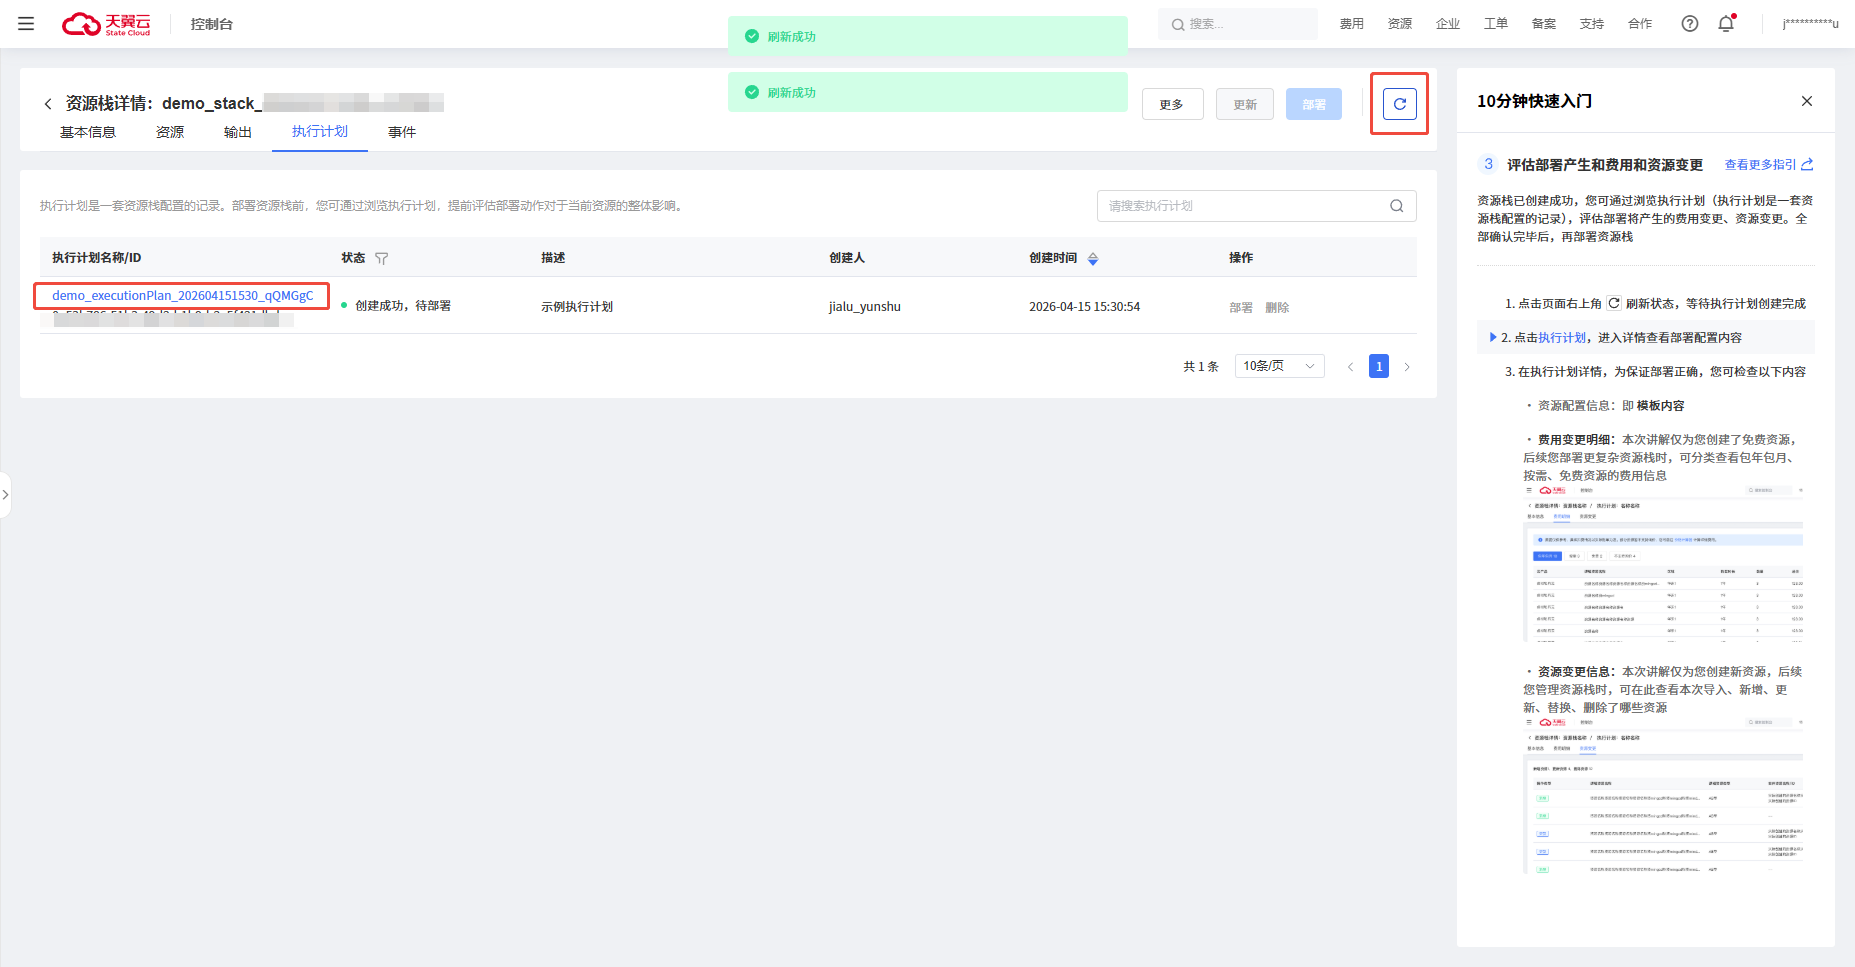The width and height of the screenshot is (1855, 967).
Task: Select the 执行计划 tab
Action: tap(320, 132)
